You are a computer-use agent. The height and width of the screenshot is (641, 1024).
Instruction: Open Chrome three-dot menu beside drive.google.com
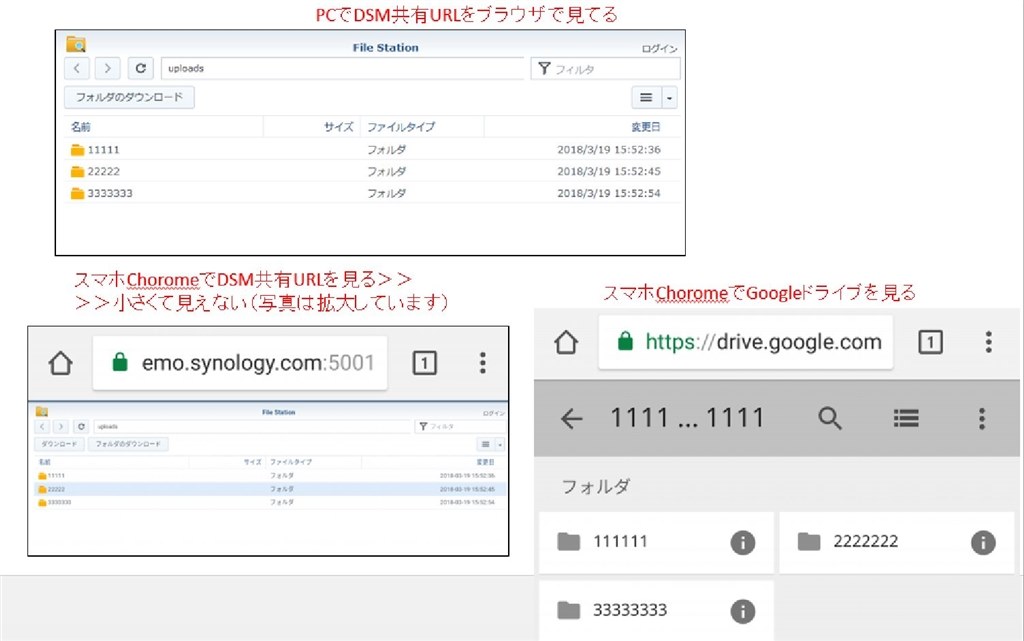click(x=989, y=342)
